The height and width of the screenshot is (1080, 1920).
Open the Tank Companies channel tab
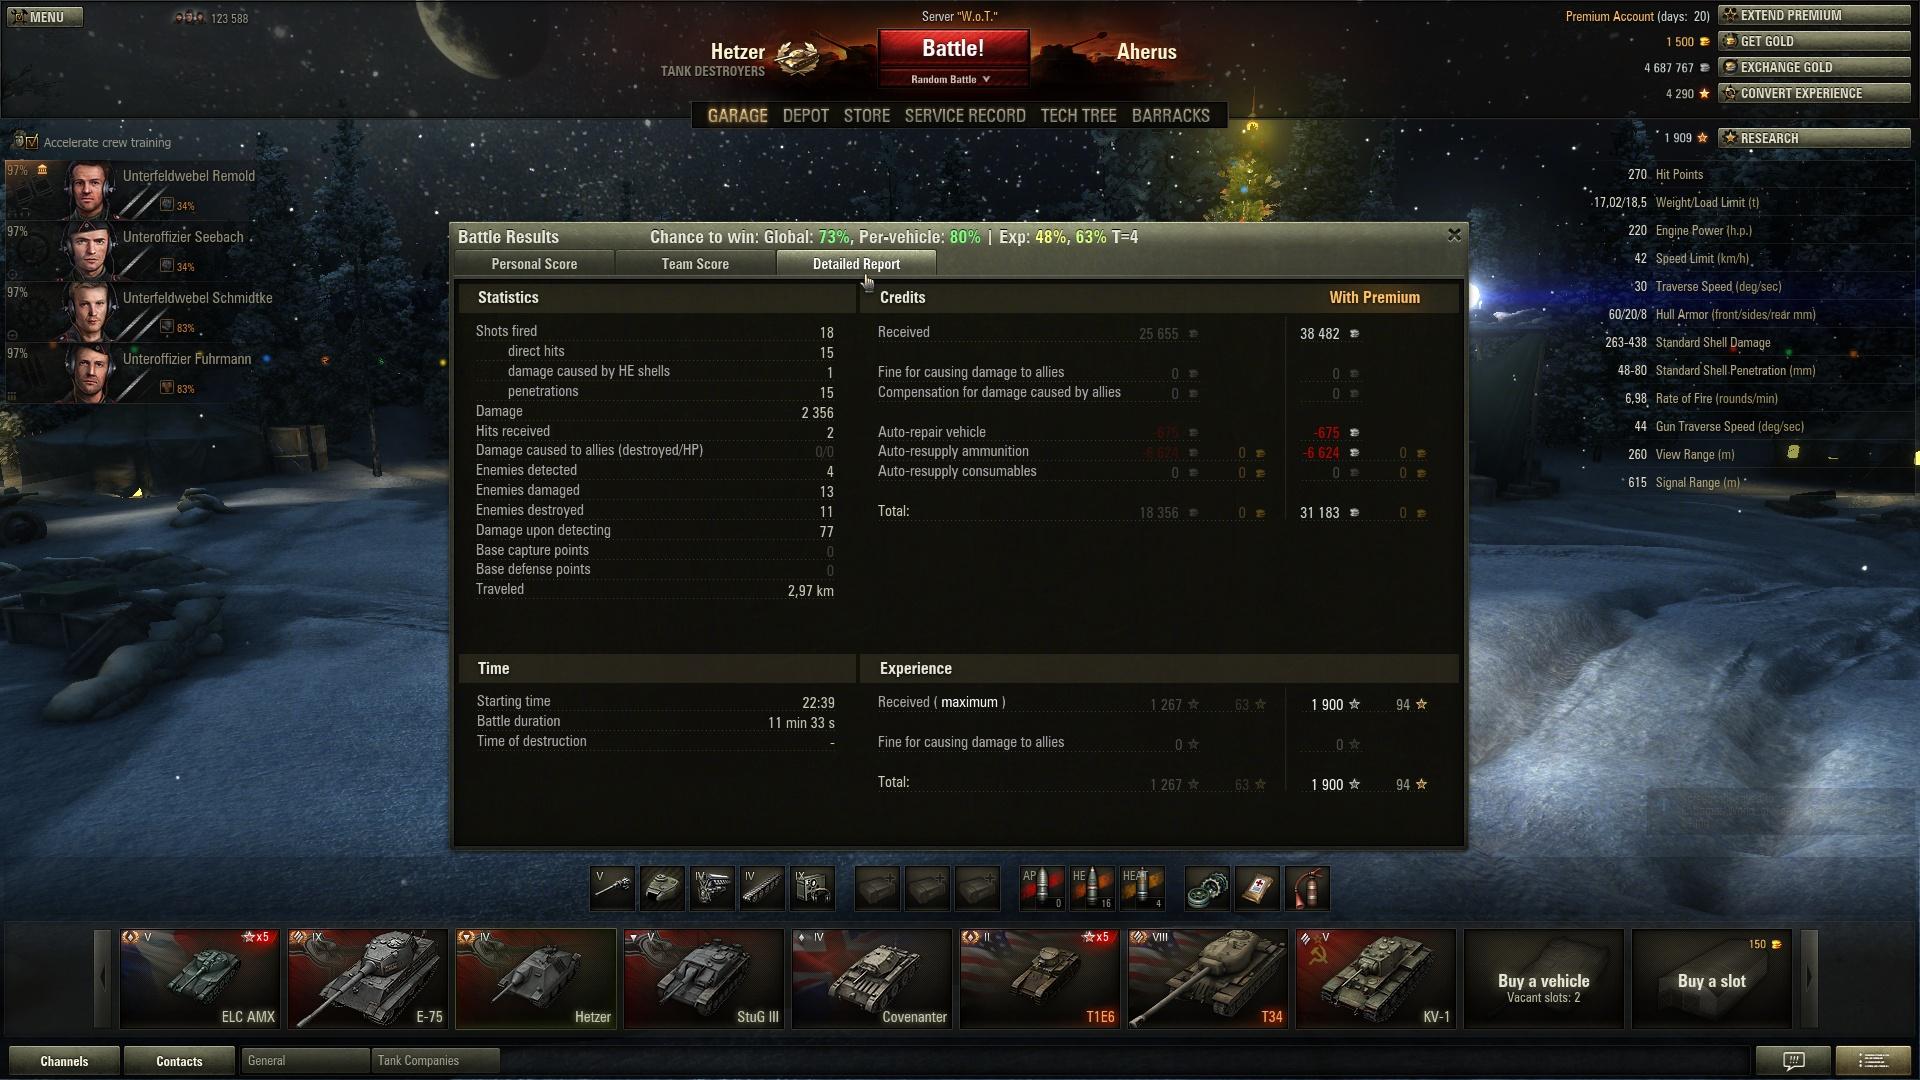coord(435,1061)
